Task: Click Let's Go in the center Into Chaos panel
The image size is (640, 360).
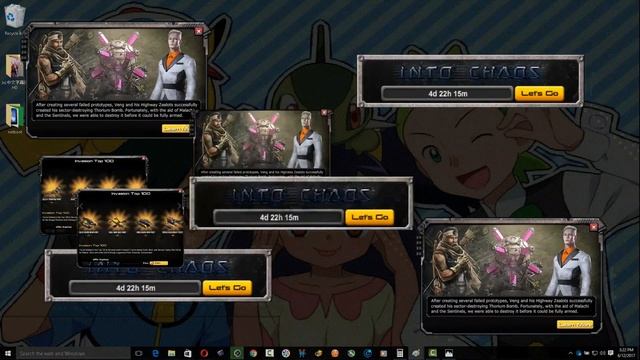Action: pos(370,217)
